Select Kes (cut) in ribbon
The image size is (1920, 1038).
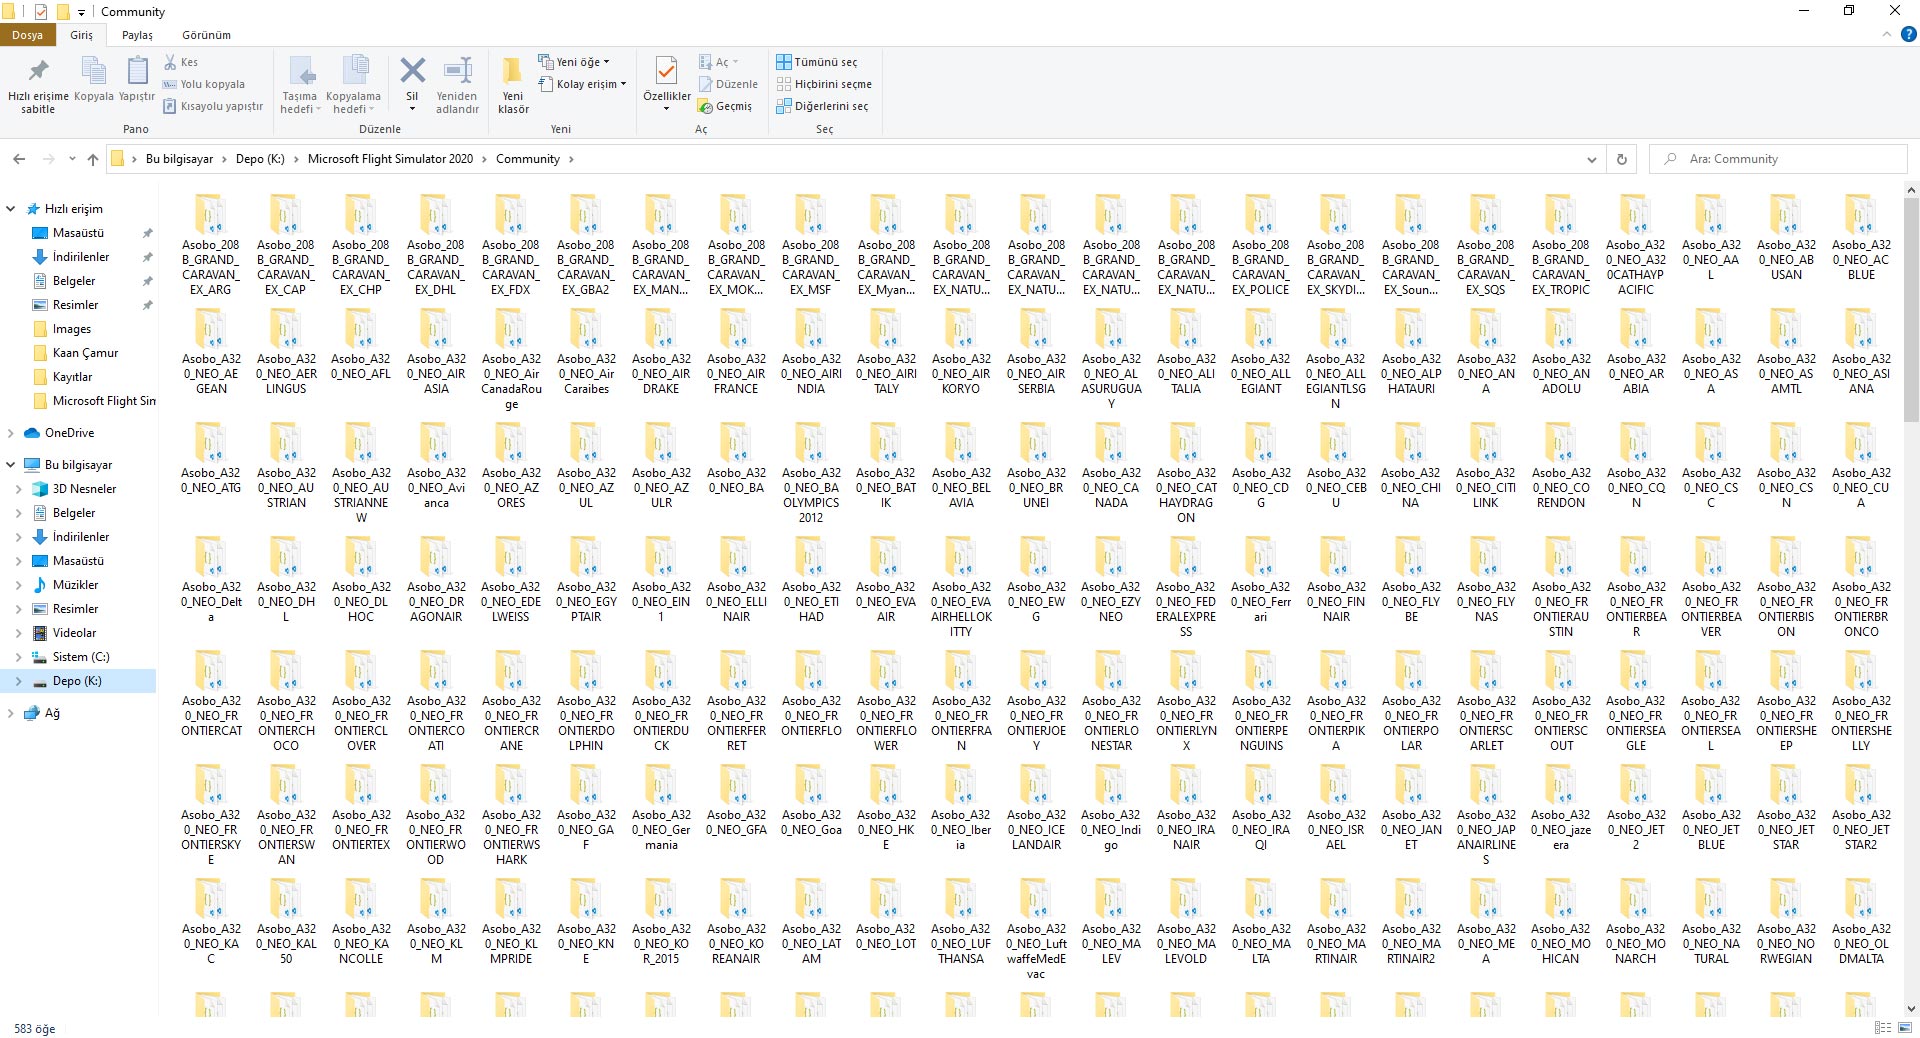[181, 62]
